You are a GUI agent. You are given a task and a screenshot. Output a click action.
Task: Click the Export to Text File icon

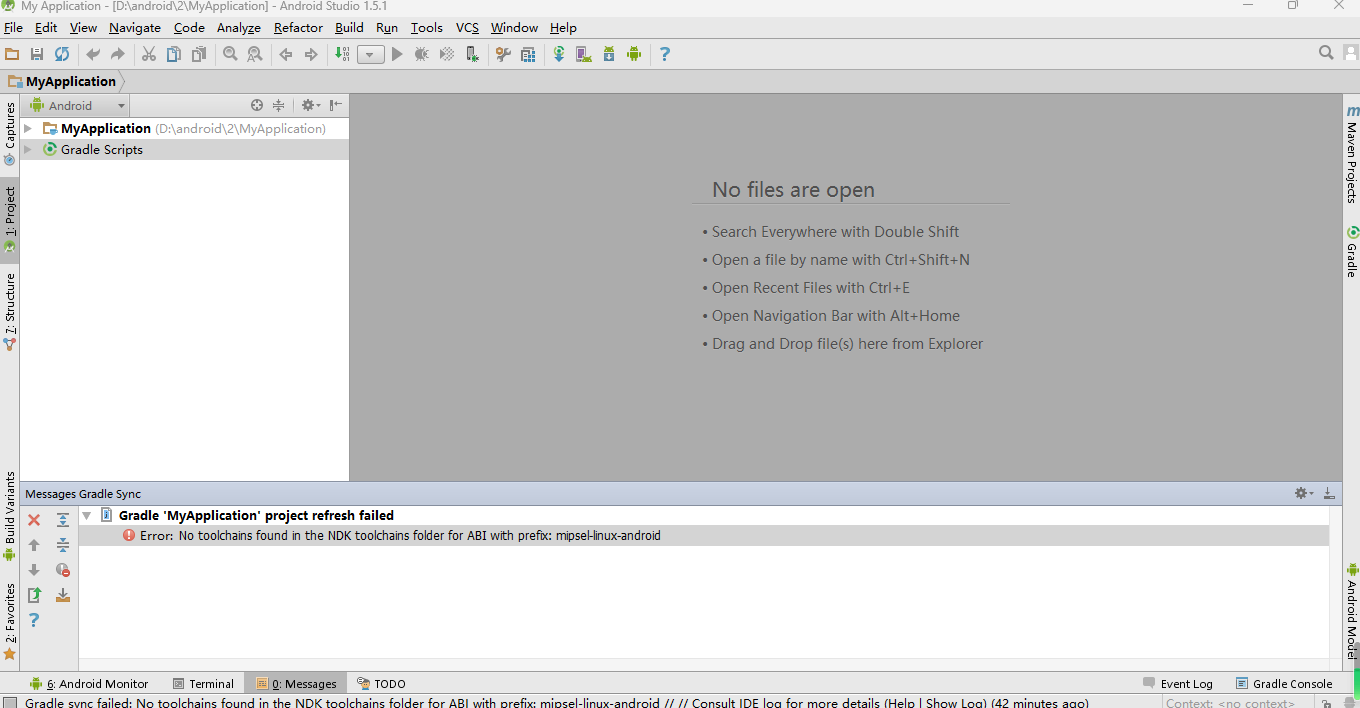coord(34,595)
